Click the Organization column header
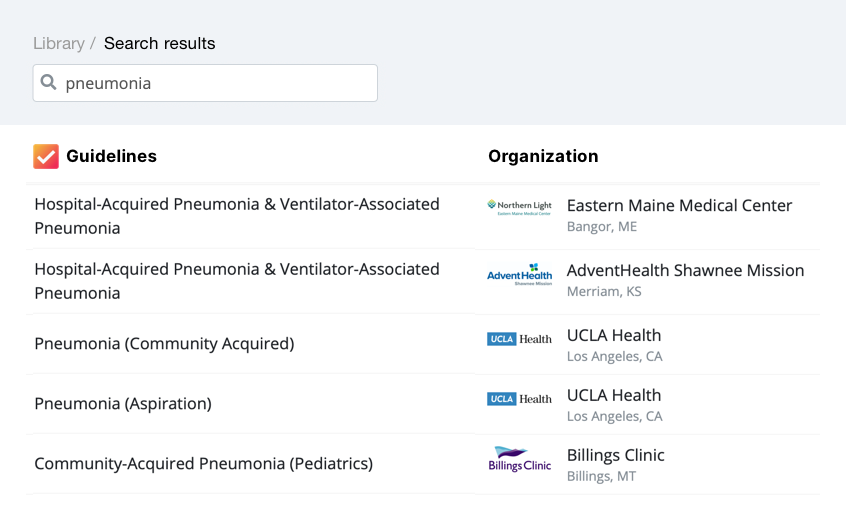Screen dimensions: 846x514 [543, 156]
